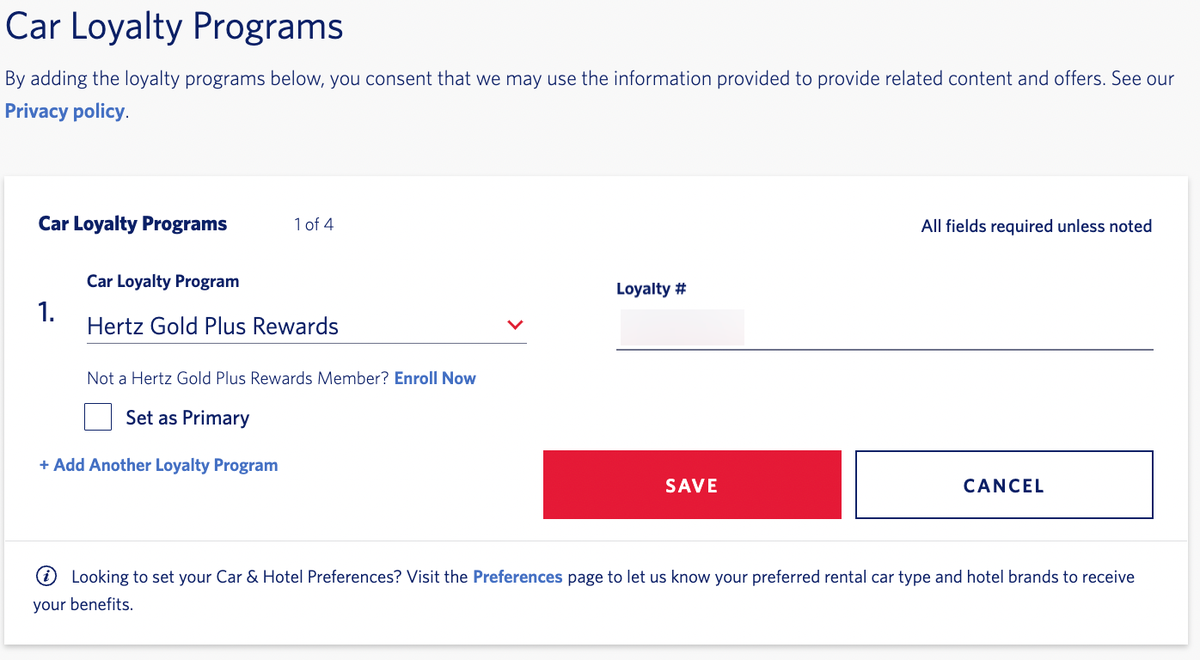
Task: Enable primary status for the Hertz program
Action: tap(98, 417)
